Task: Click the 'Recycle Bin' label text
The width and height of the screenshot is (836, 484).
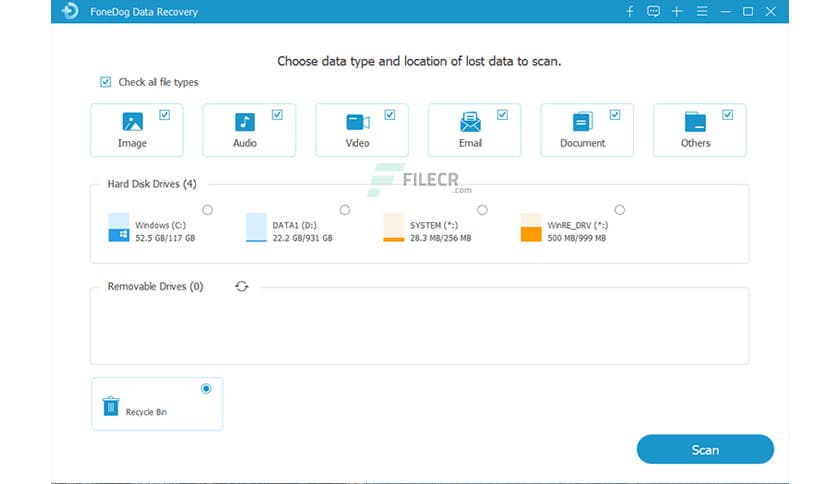Action: pyautogui.click(x=146, y=412)
